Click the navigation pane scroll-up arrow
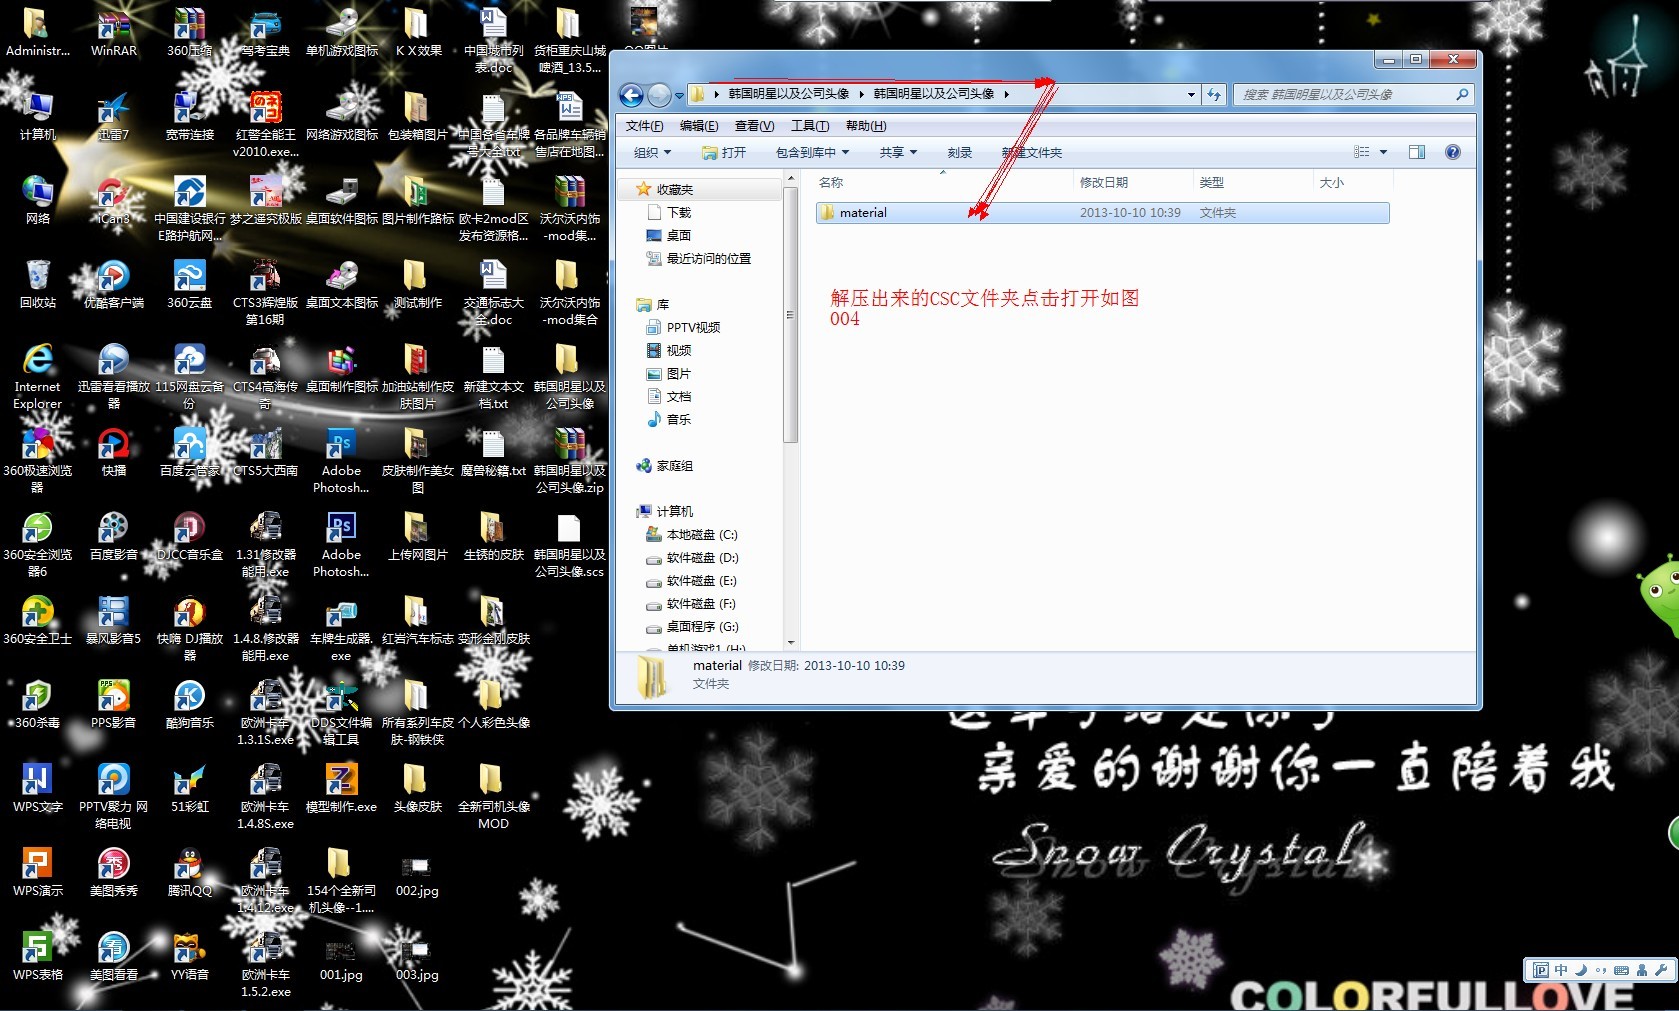 [790, 180]
